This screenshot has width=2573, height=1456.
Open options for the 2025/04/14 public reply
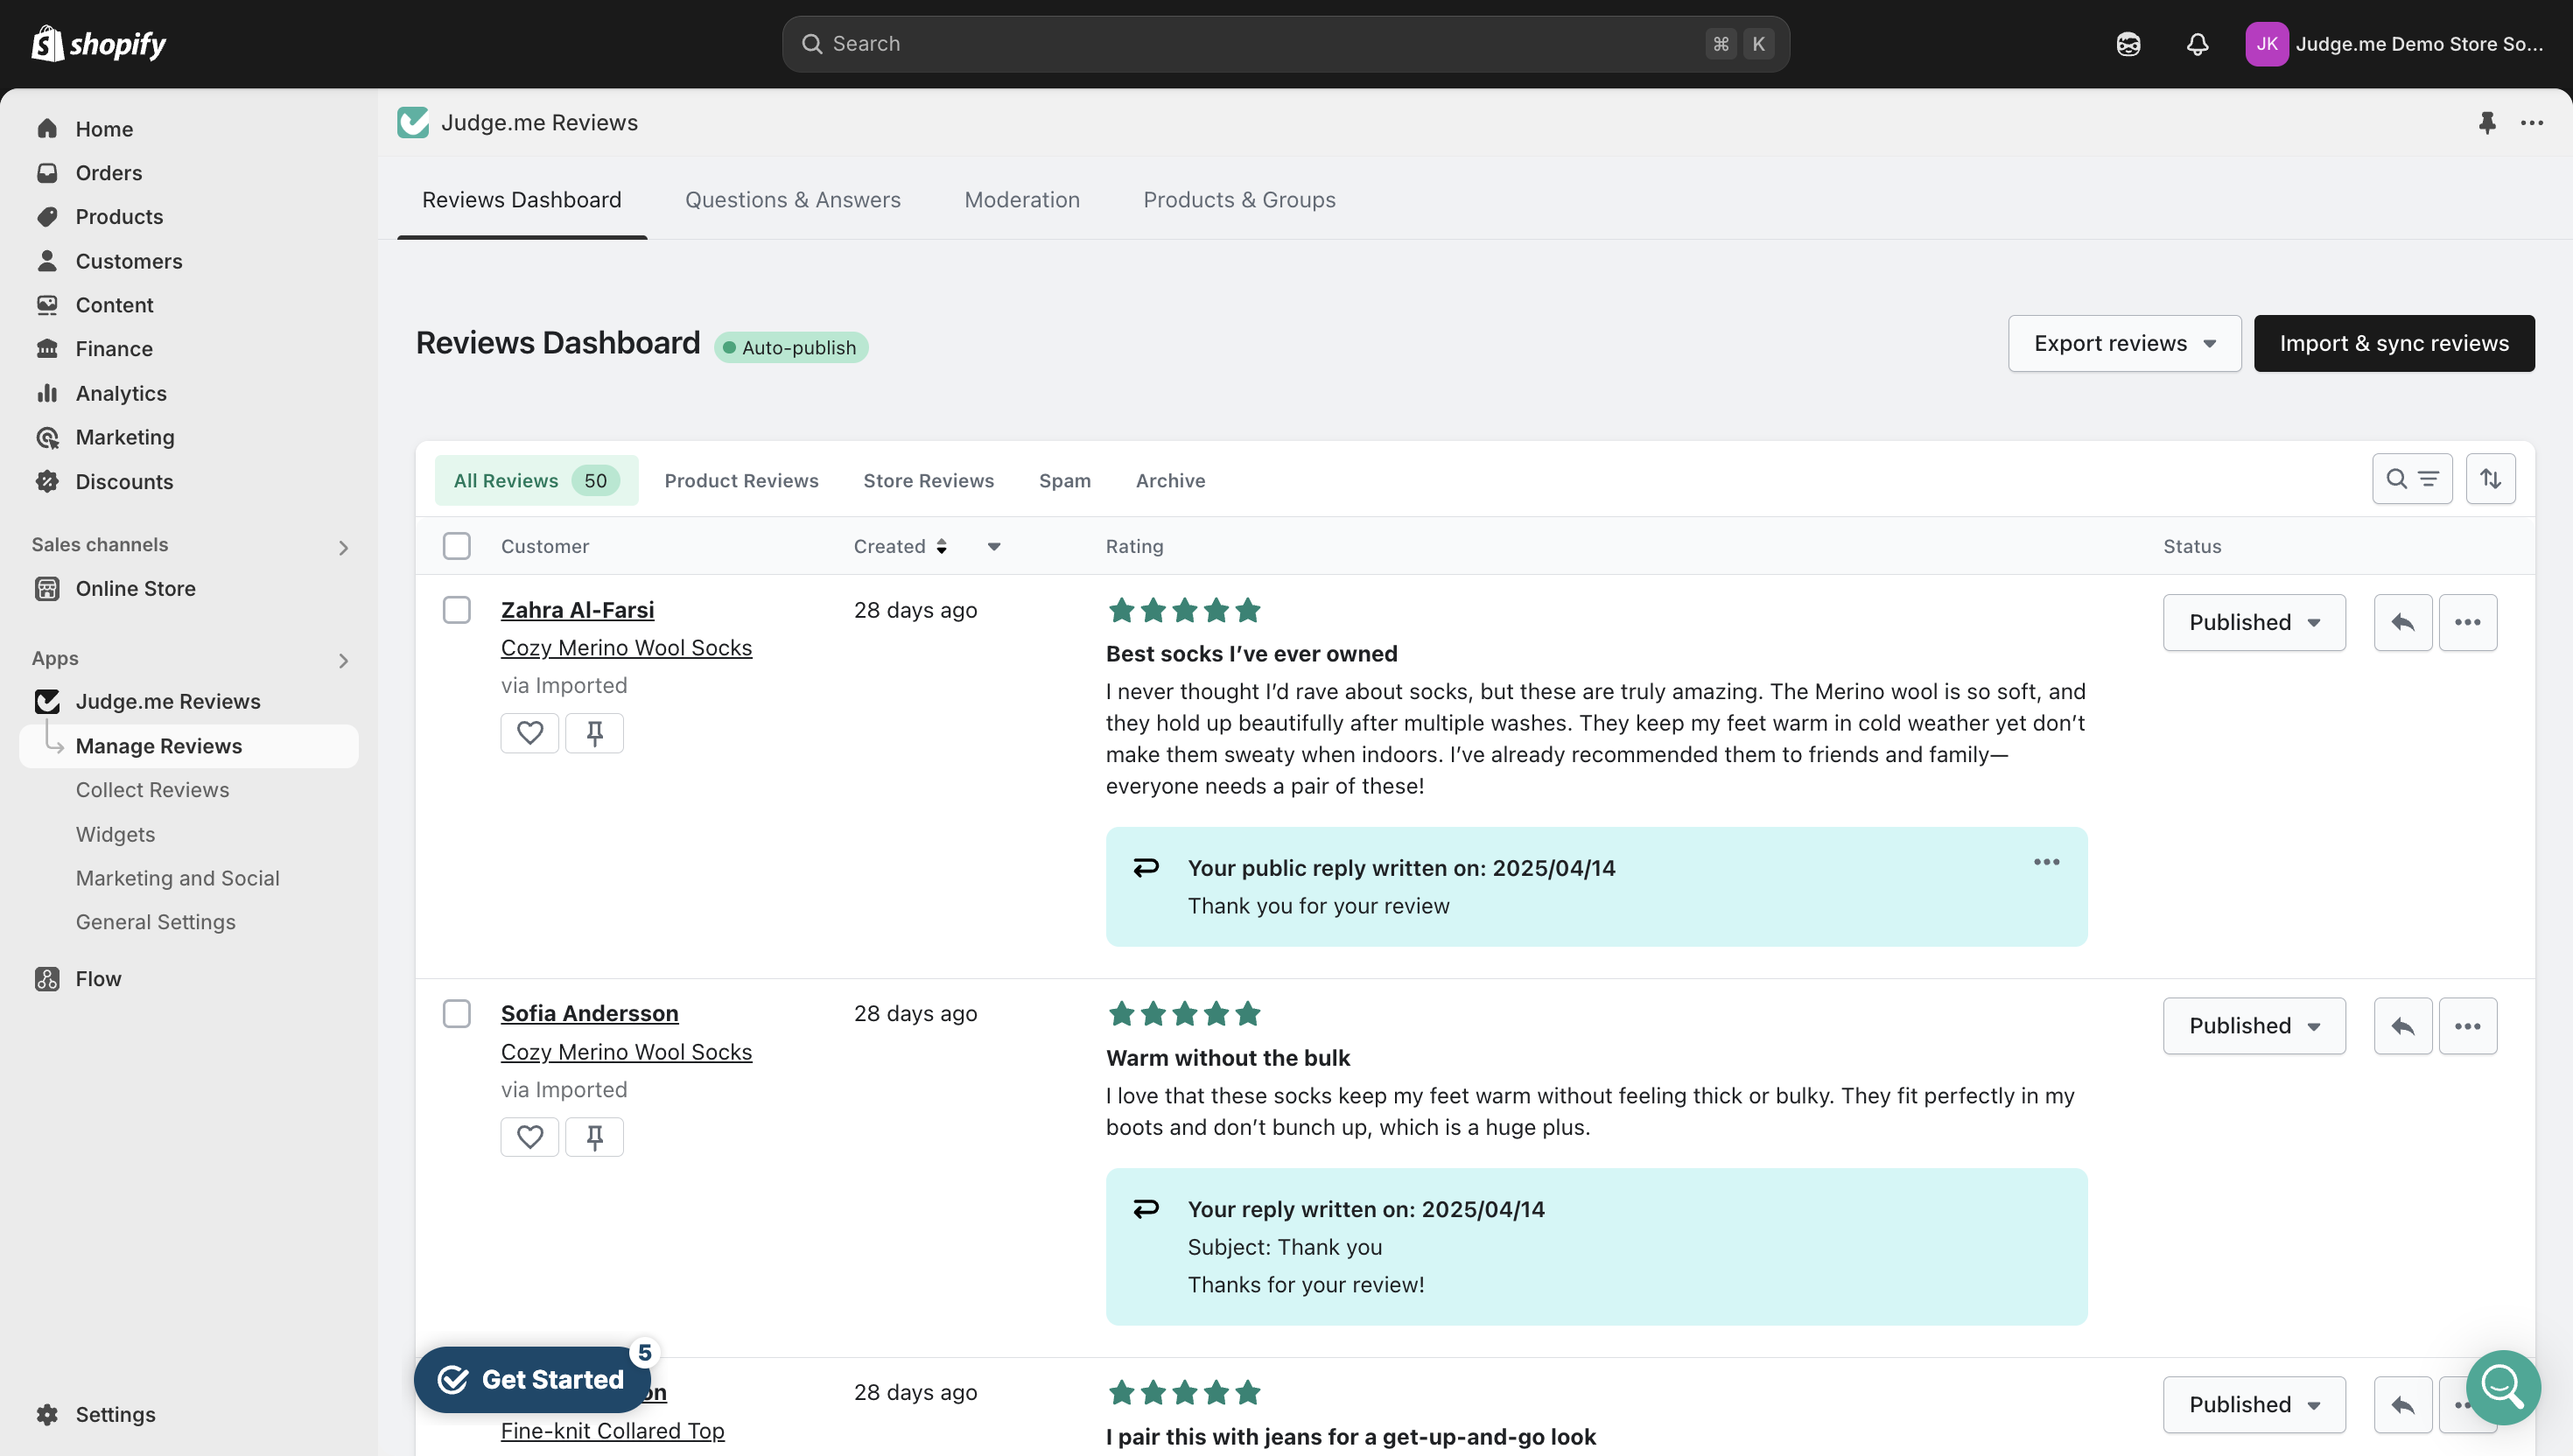click(2046, 862)
